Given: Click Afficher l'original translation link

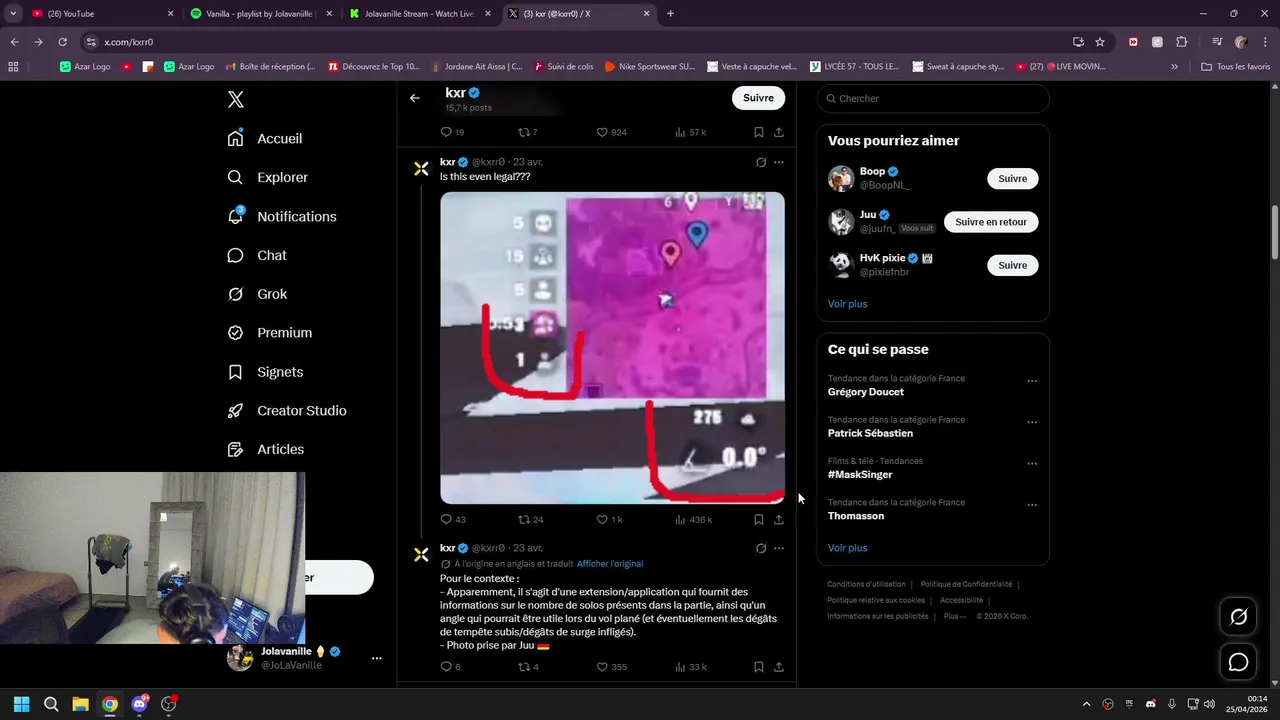Looking at the screenshot, I should click(610, 564).
